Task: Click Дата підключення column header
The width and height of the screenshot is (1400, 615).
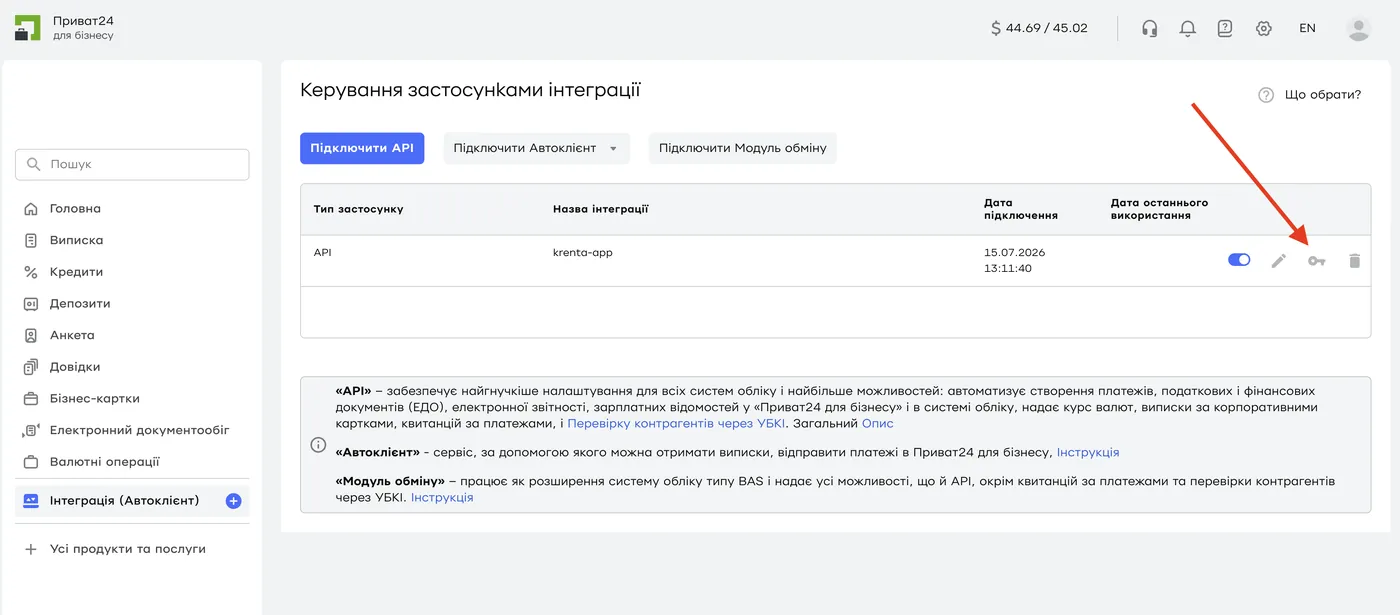Action: [1021, 209]
